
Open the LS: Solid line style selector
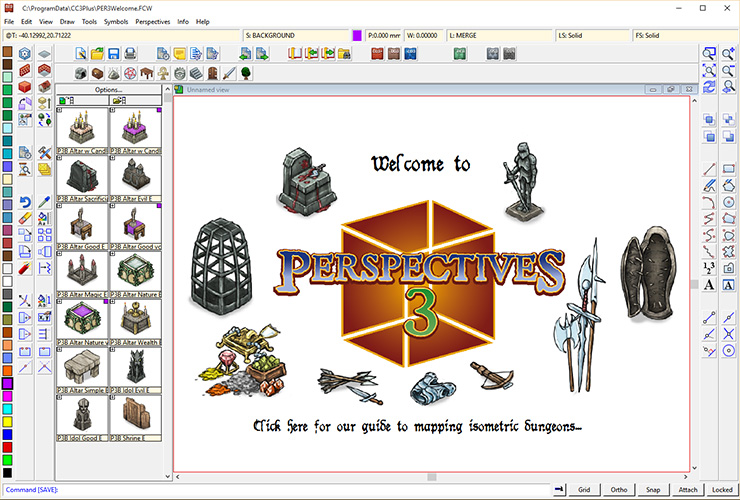[x=593, y=35]
